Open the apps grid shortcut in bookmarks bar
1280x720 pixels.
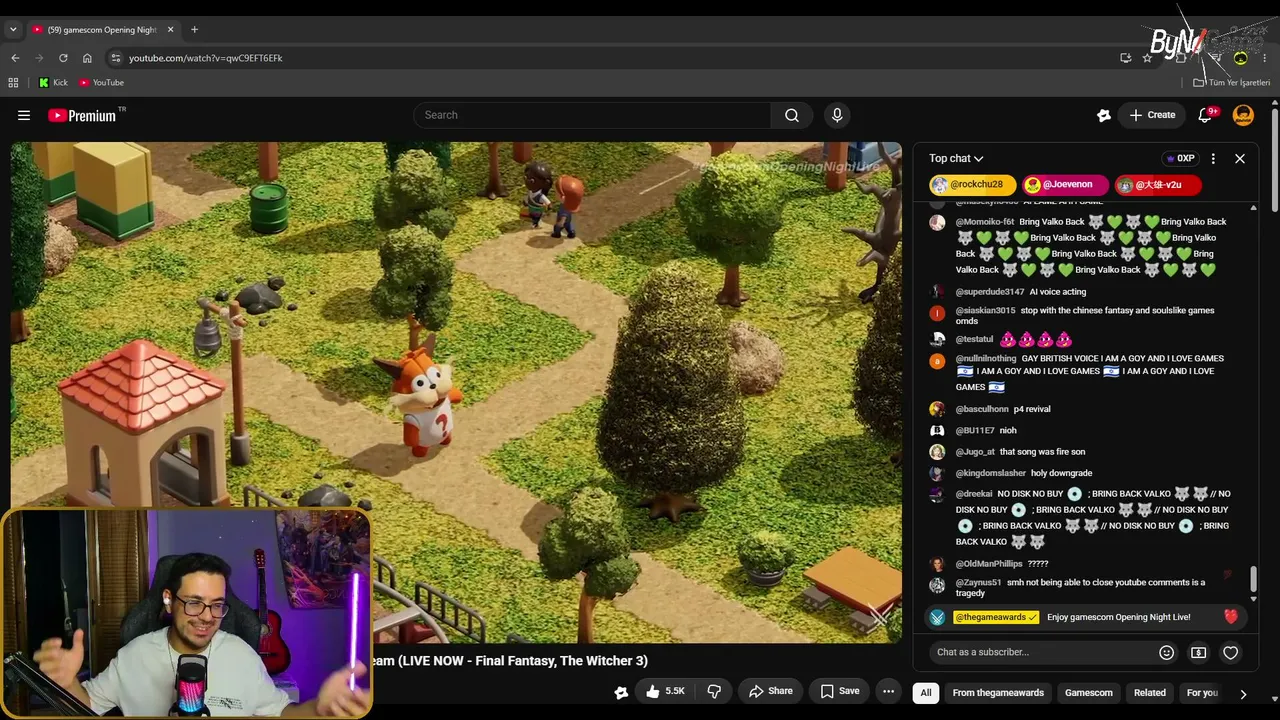pyautogui.click(x=13, y=82)
